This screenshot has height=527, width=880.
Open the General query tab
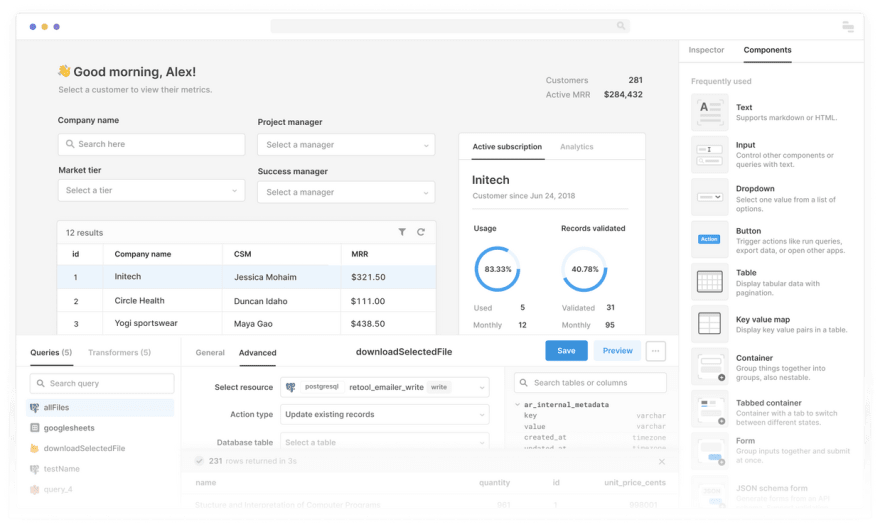click(x=210, y=352)
